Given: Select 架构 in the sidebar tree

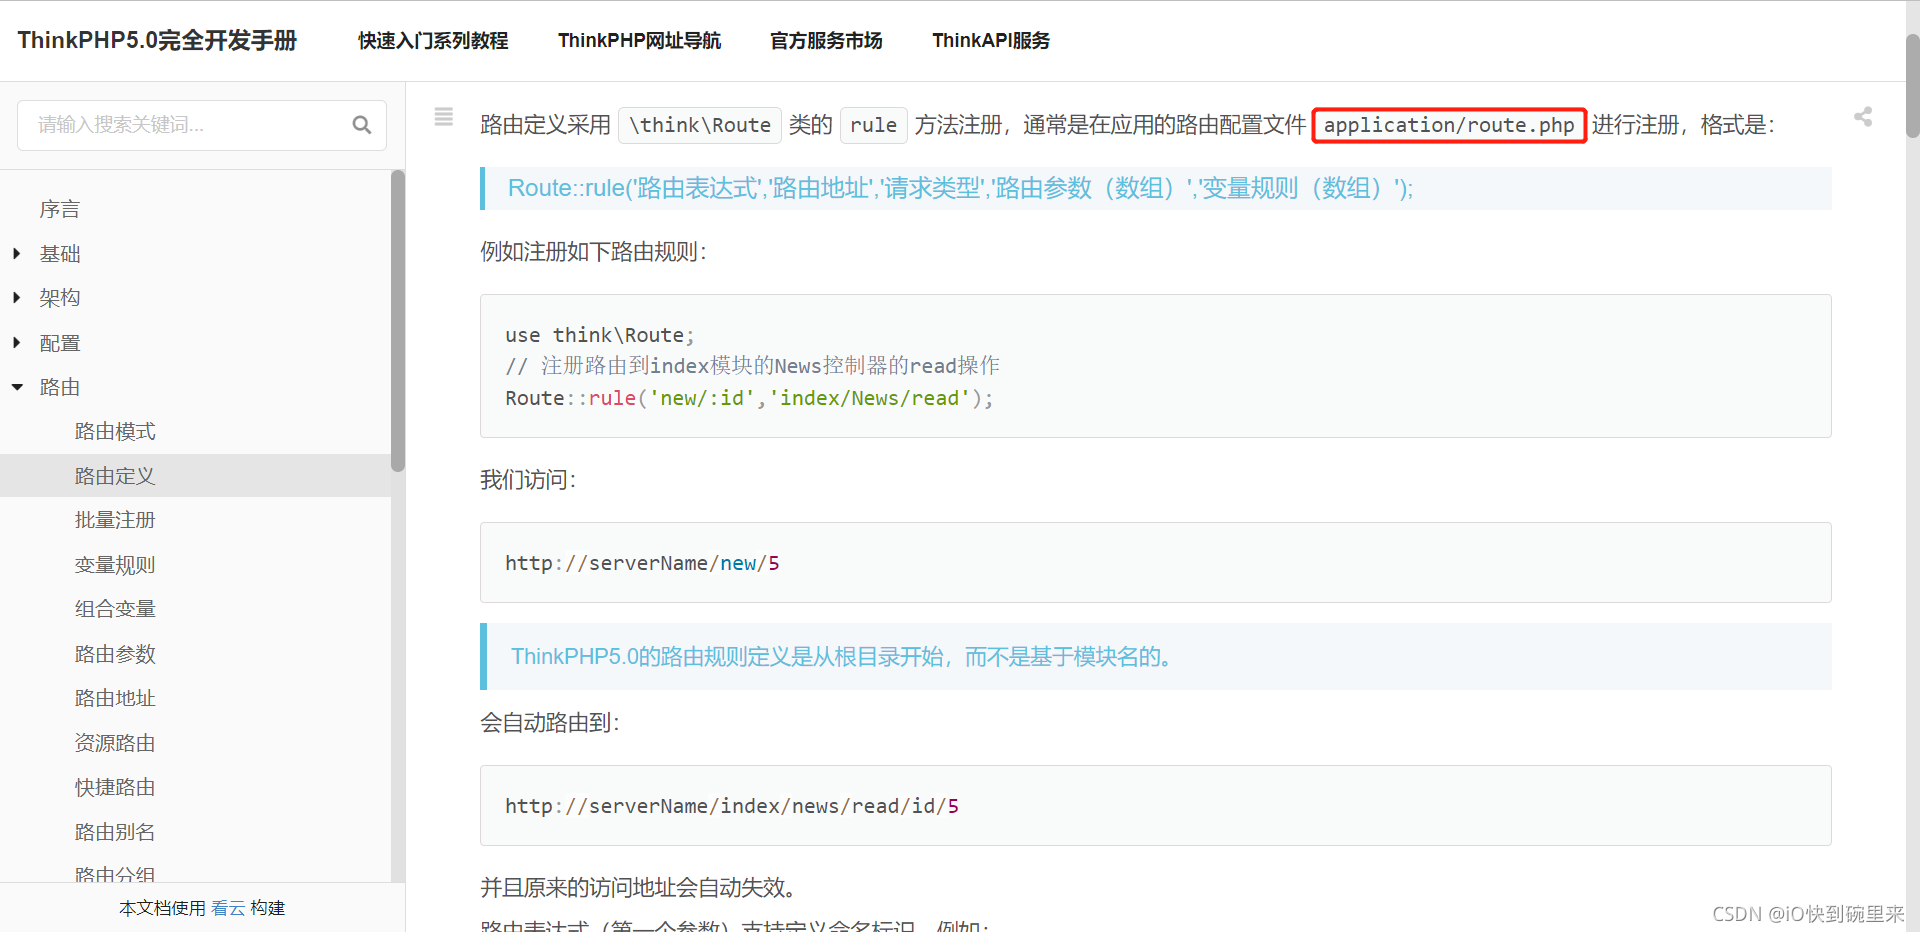Looking at the screenshot, I should pyautogui.click(x=60, y=298).
